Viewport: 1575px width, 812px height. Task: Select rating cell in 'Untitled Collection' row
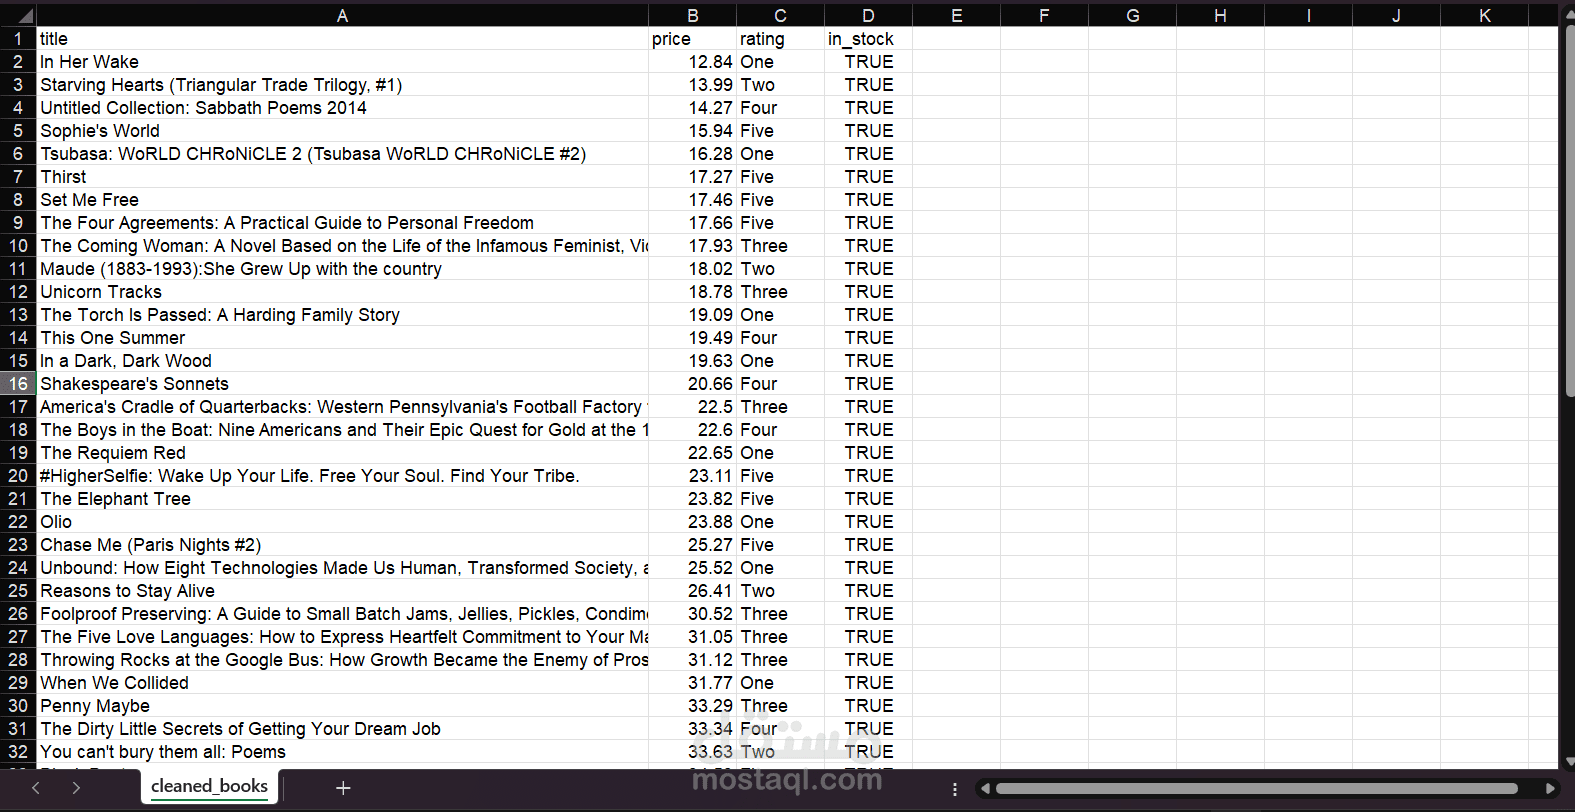click(780, 108)
